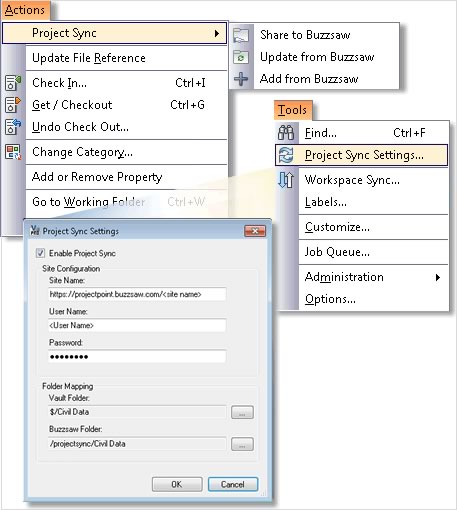Viewport: 457px width, 510px height.
Task: Select Undo Check Out... menu entry
Action: click(127, 127)
